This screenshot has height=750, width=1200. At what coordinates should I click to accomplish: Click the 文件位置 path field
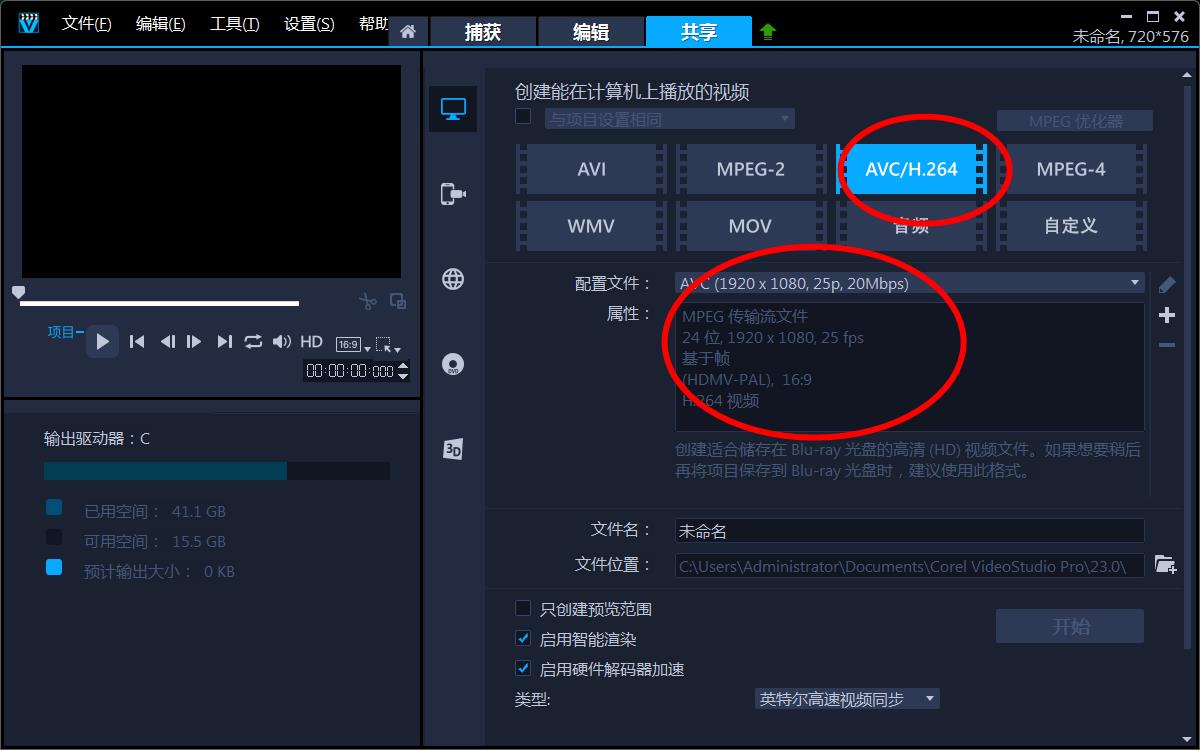tap(910, 565)
